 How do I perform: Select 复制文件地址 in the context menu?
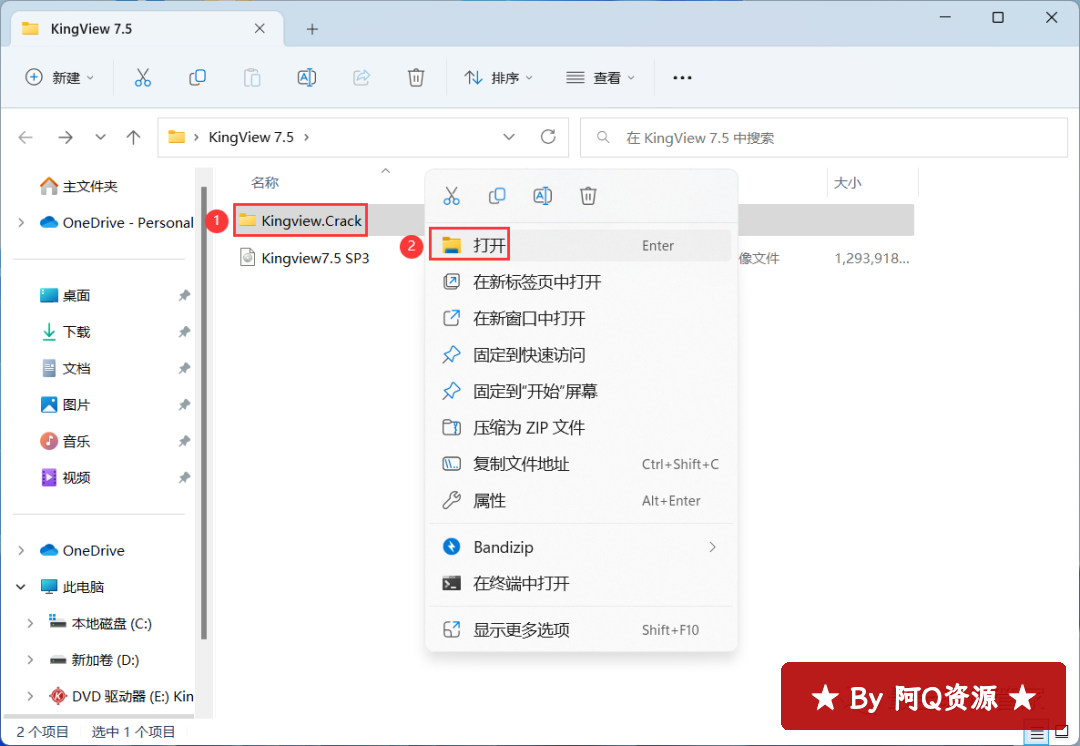(580, 464)
